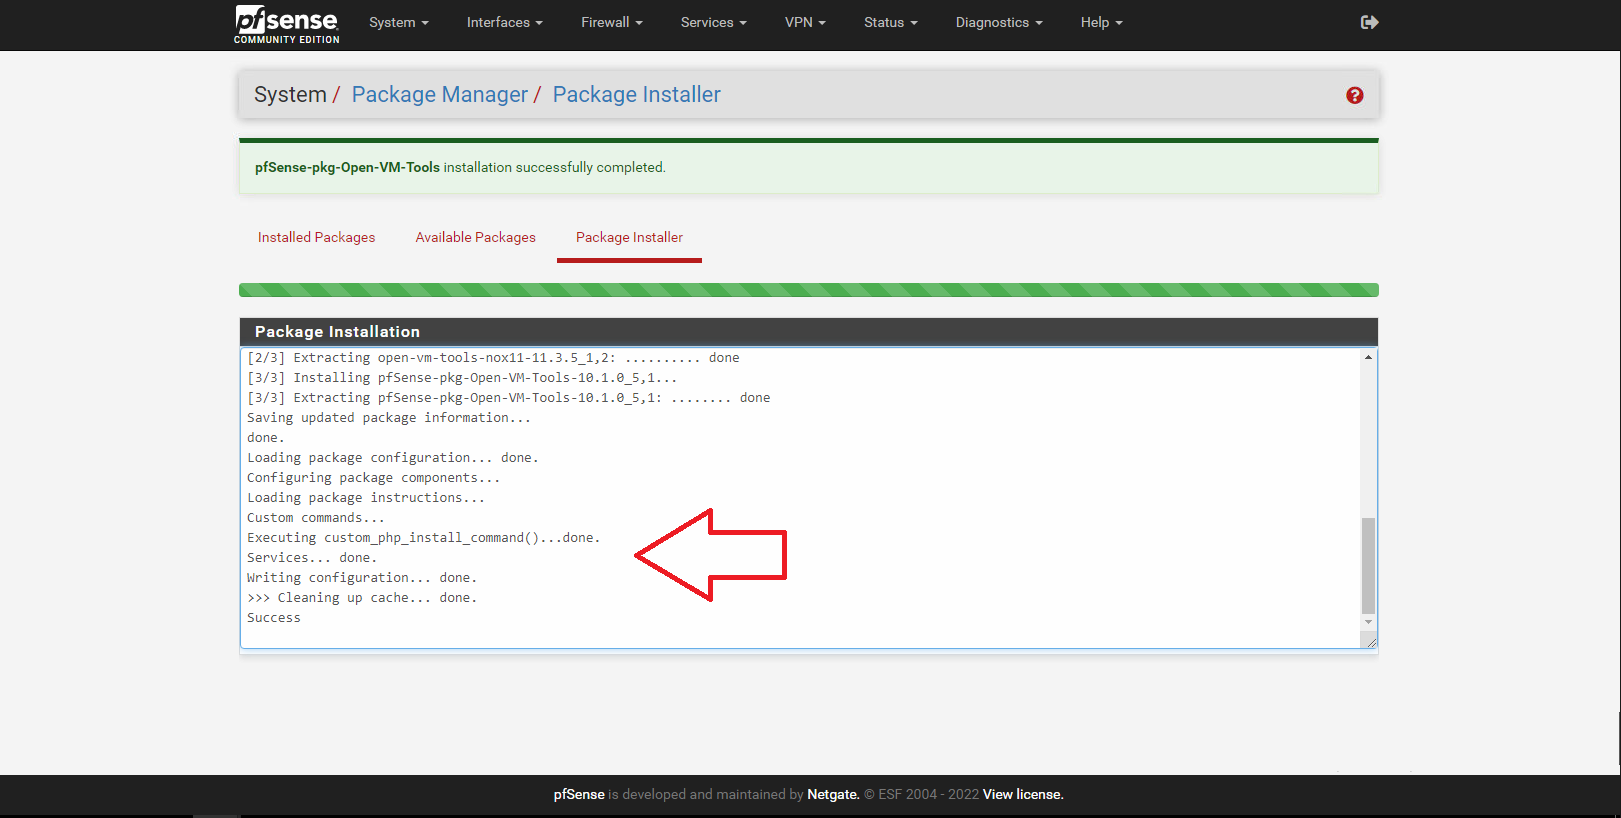Click 'Saving updated package information...' line

click(389, 418)
